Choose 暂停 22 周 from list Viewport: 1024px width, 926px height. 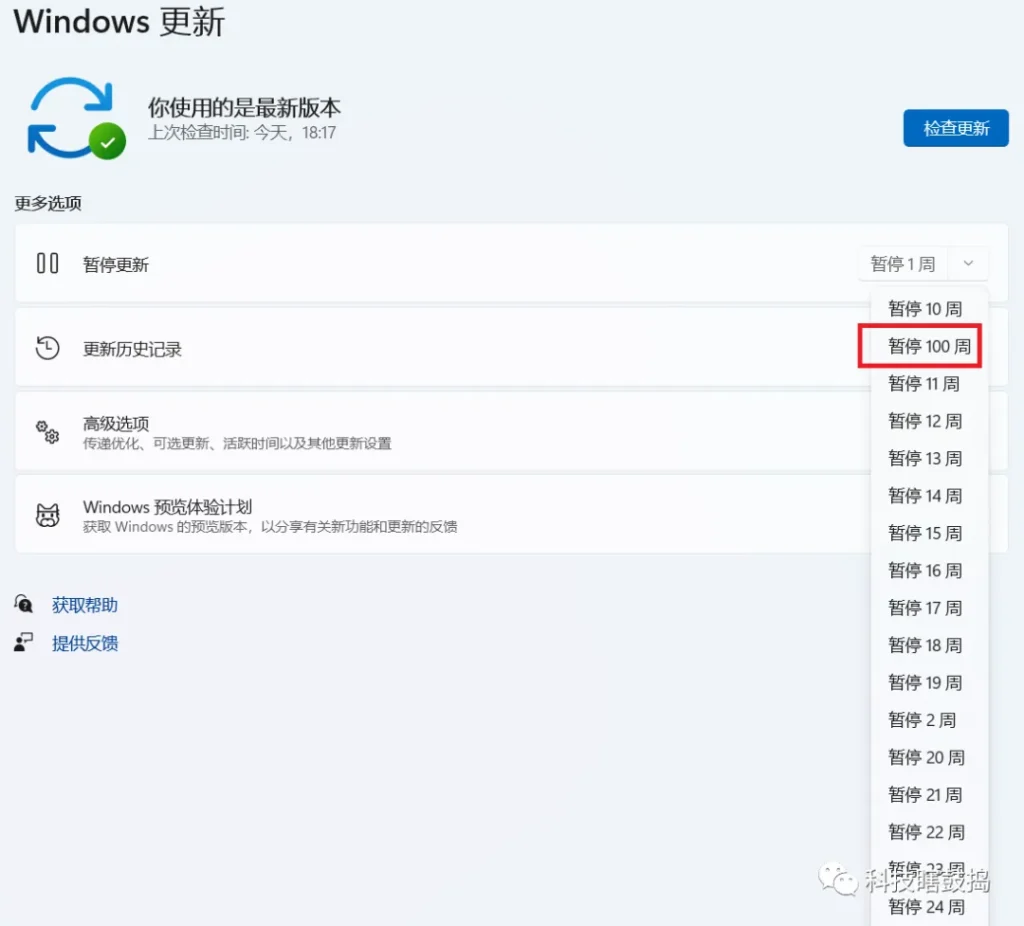point(926,832)
